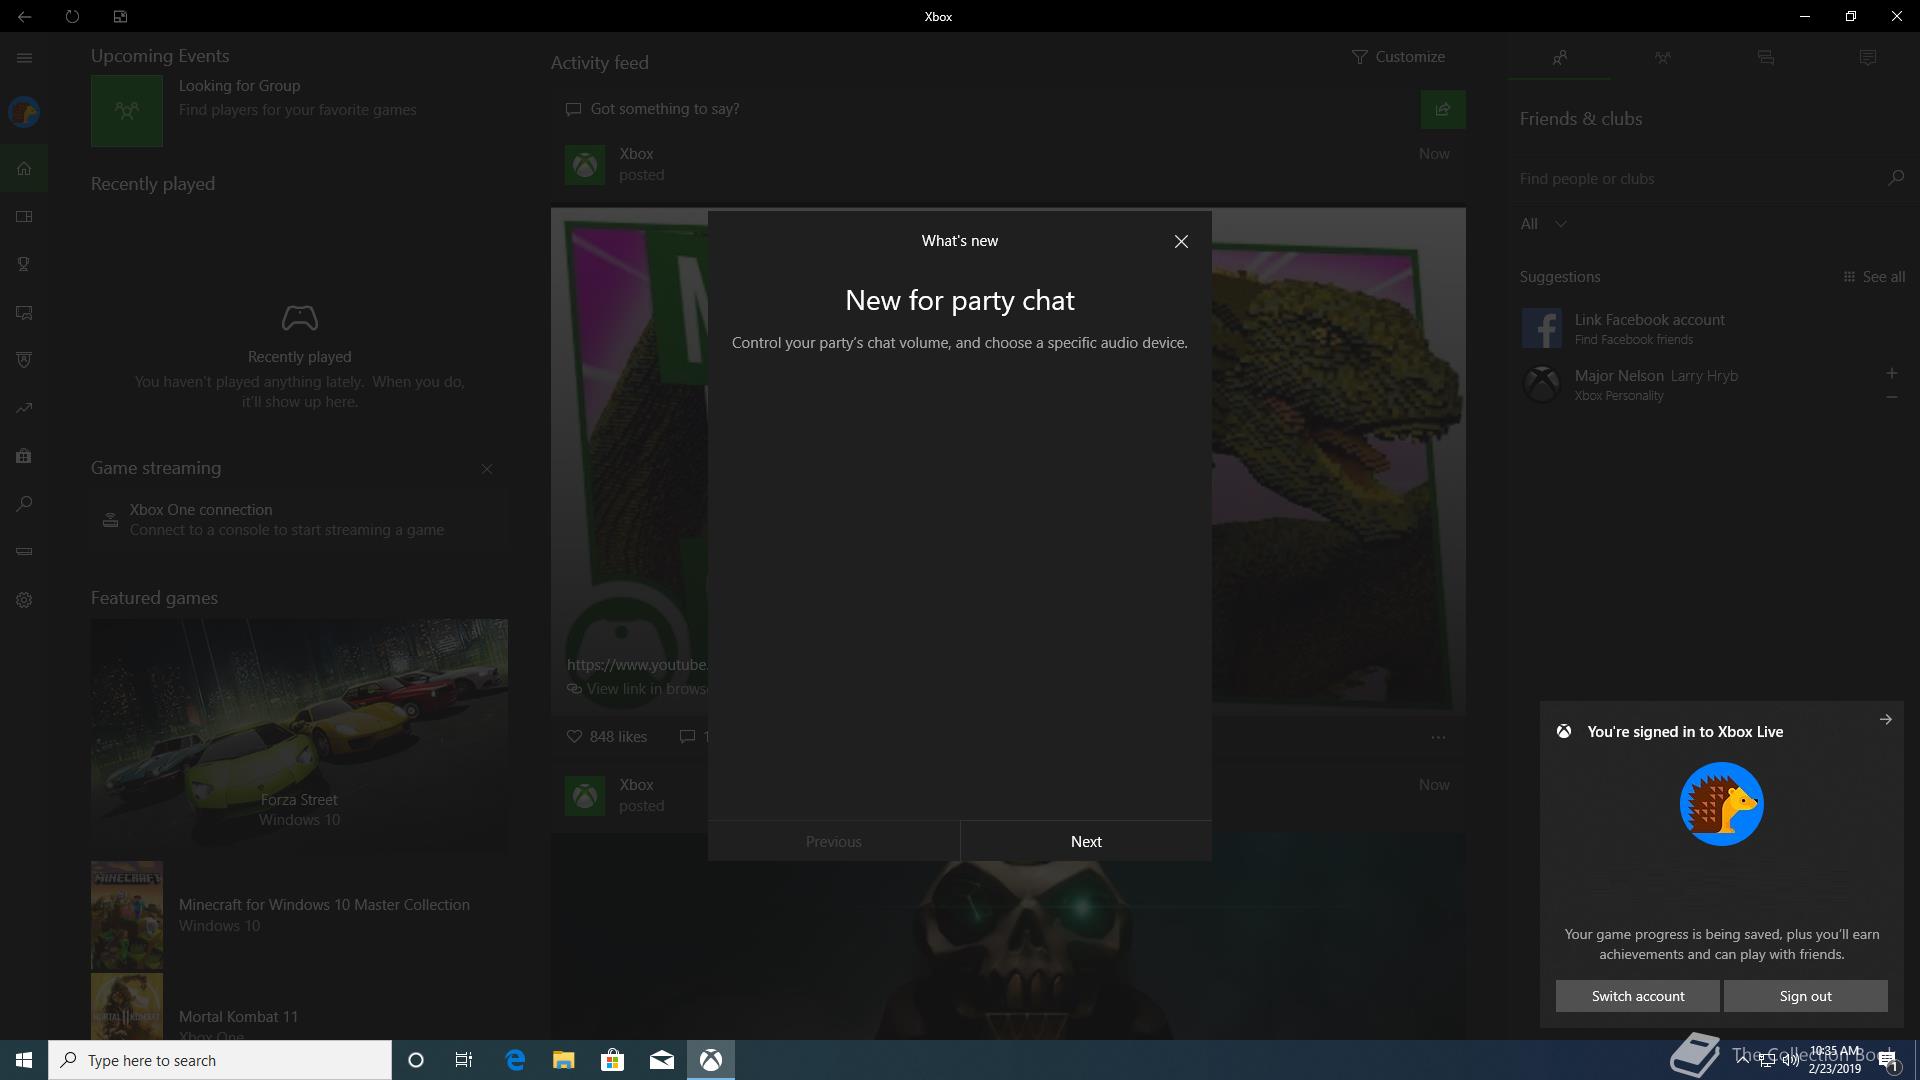The width and height of the screenshot is (1920, 1080).
Task: Click the Windows taskbar search box
Action: (x=220, y=1060)
